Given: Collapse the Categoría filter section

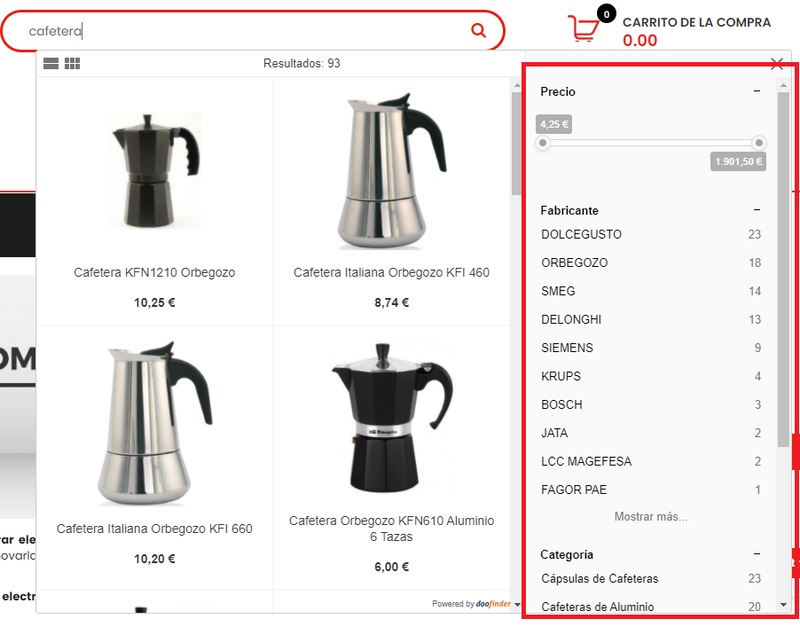Looking at the screenshot, I should pos(757,554).
